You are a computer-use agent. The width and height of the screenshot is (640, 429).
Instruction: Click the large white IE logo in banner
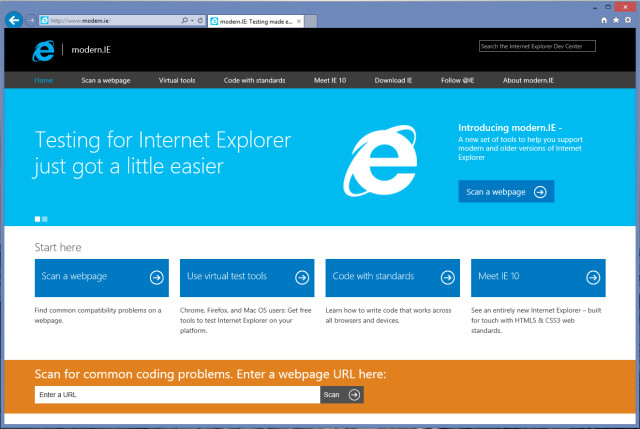(380, 161)
